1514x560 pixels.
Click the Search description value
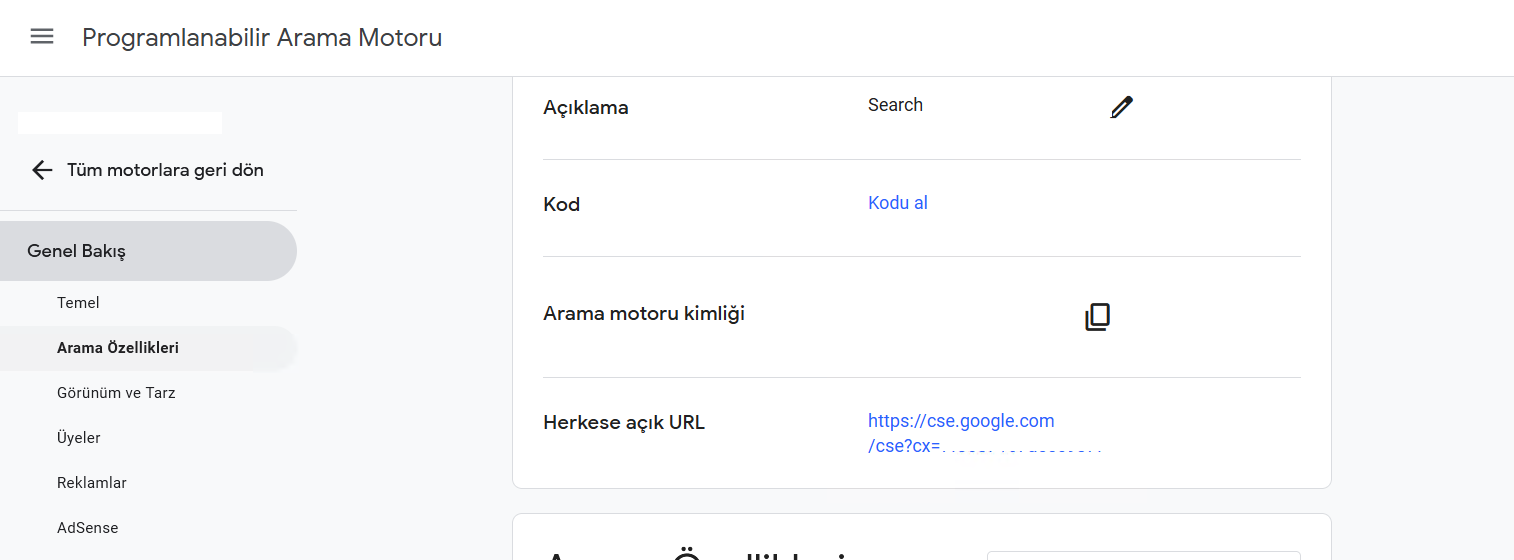click(x=895, y=105)
